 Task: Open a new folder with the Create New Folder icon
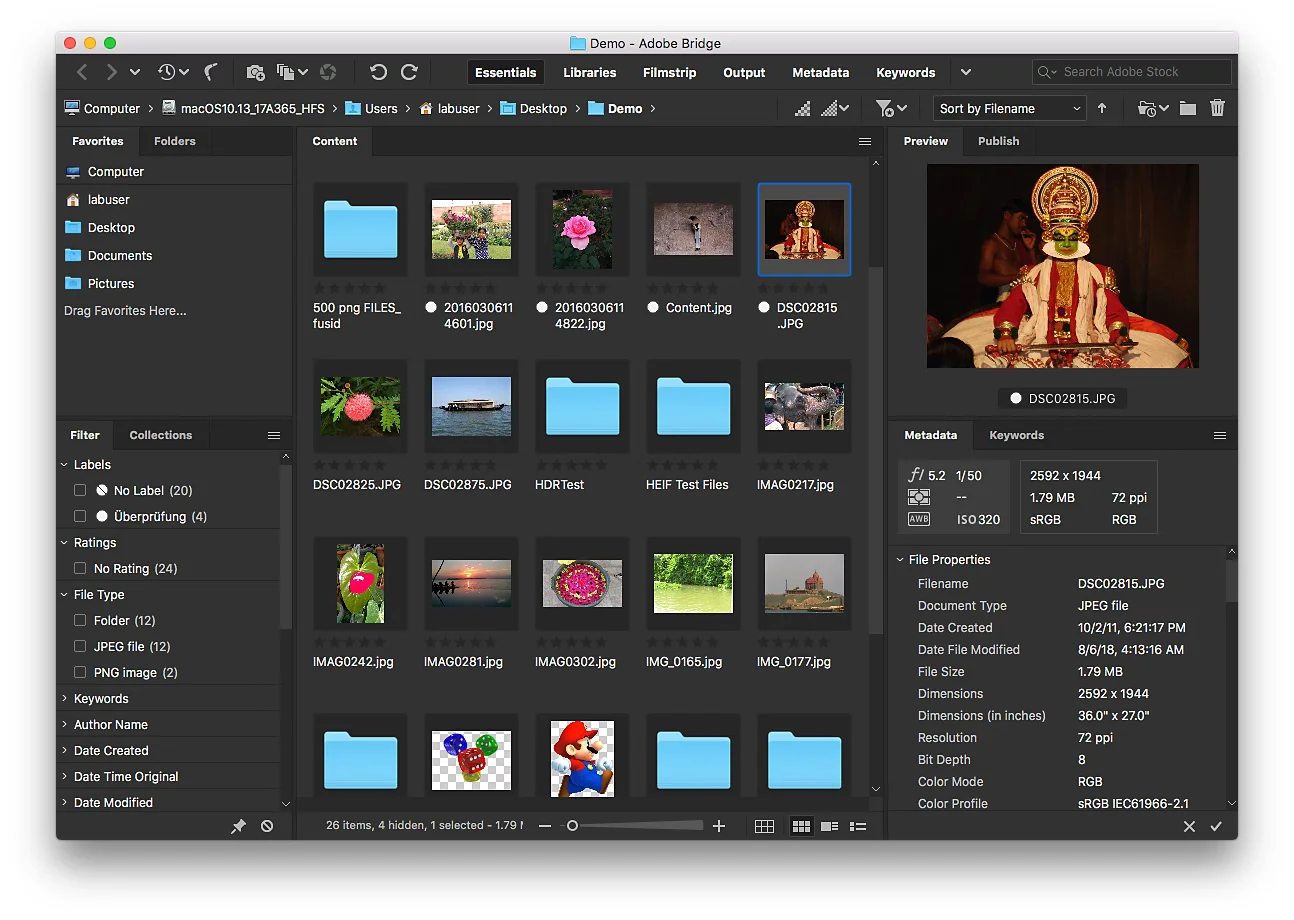(x=1187, y=107)
